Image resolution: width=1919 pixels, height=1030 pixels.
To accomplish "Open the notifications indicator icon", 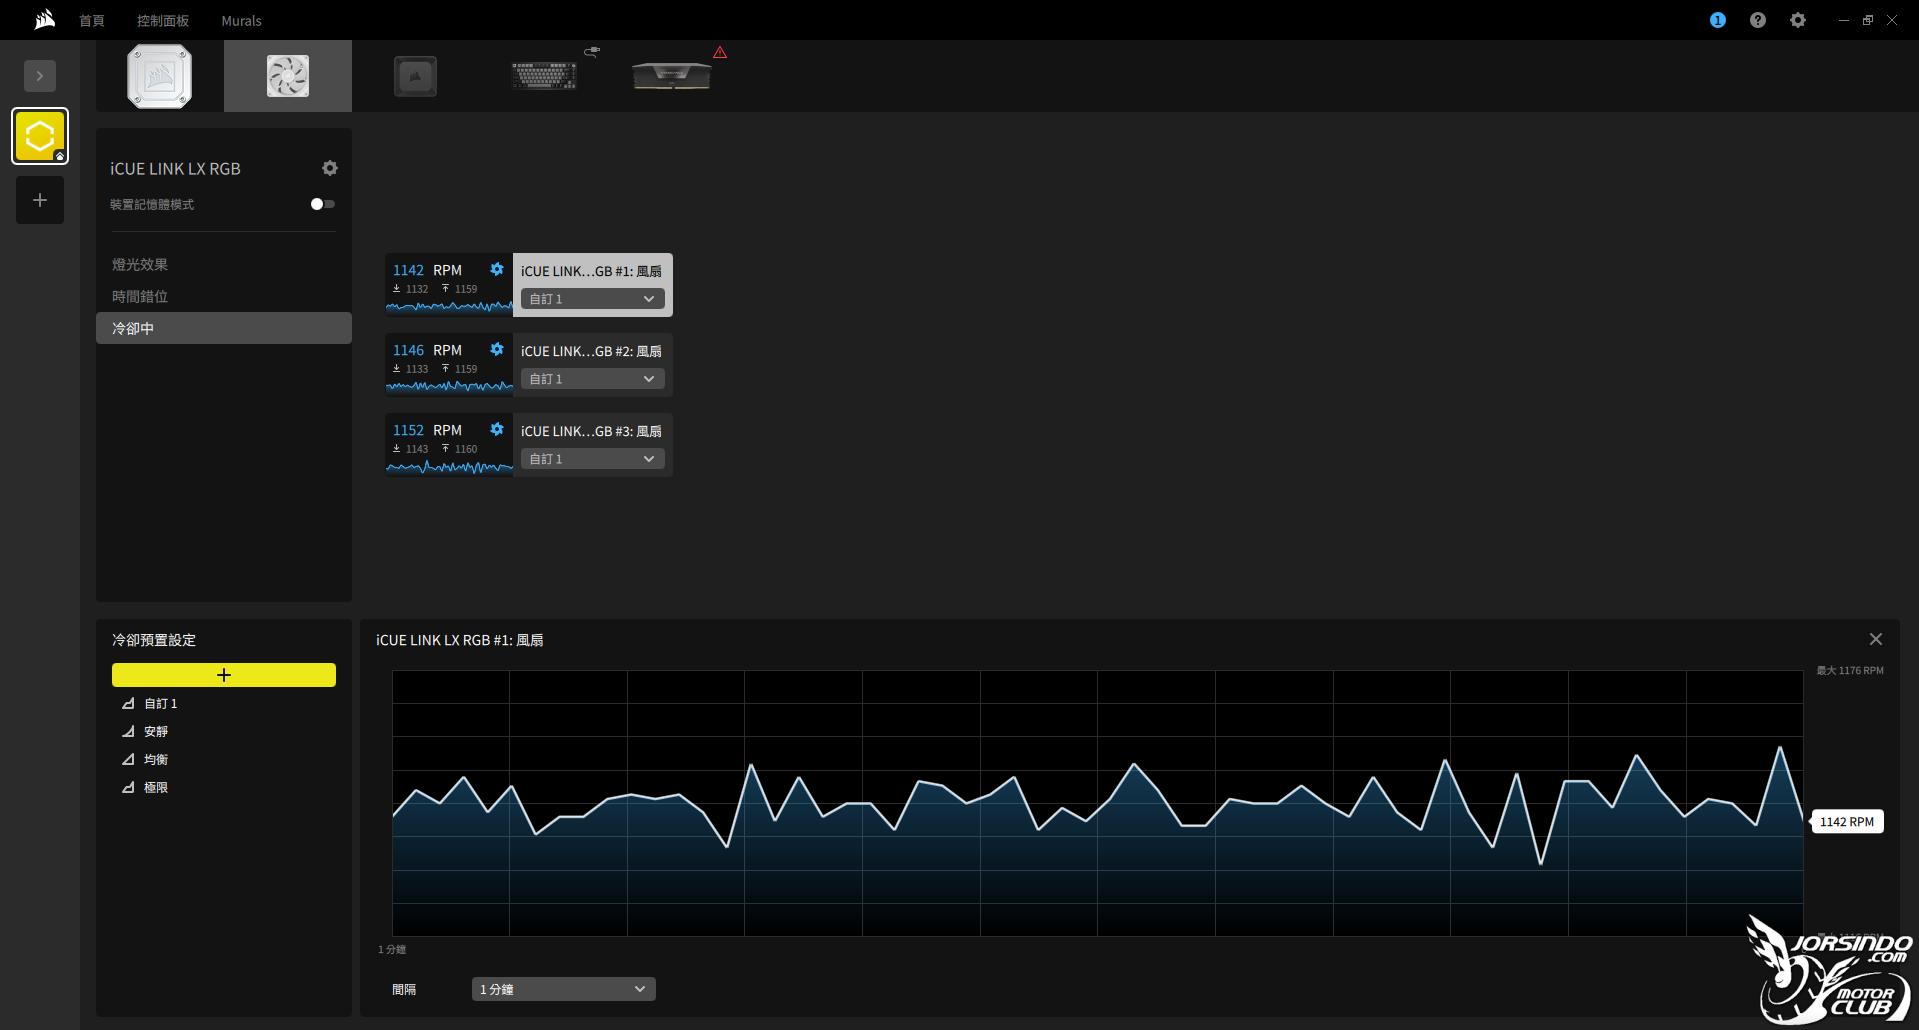I will click(x=1718, y=20).
